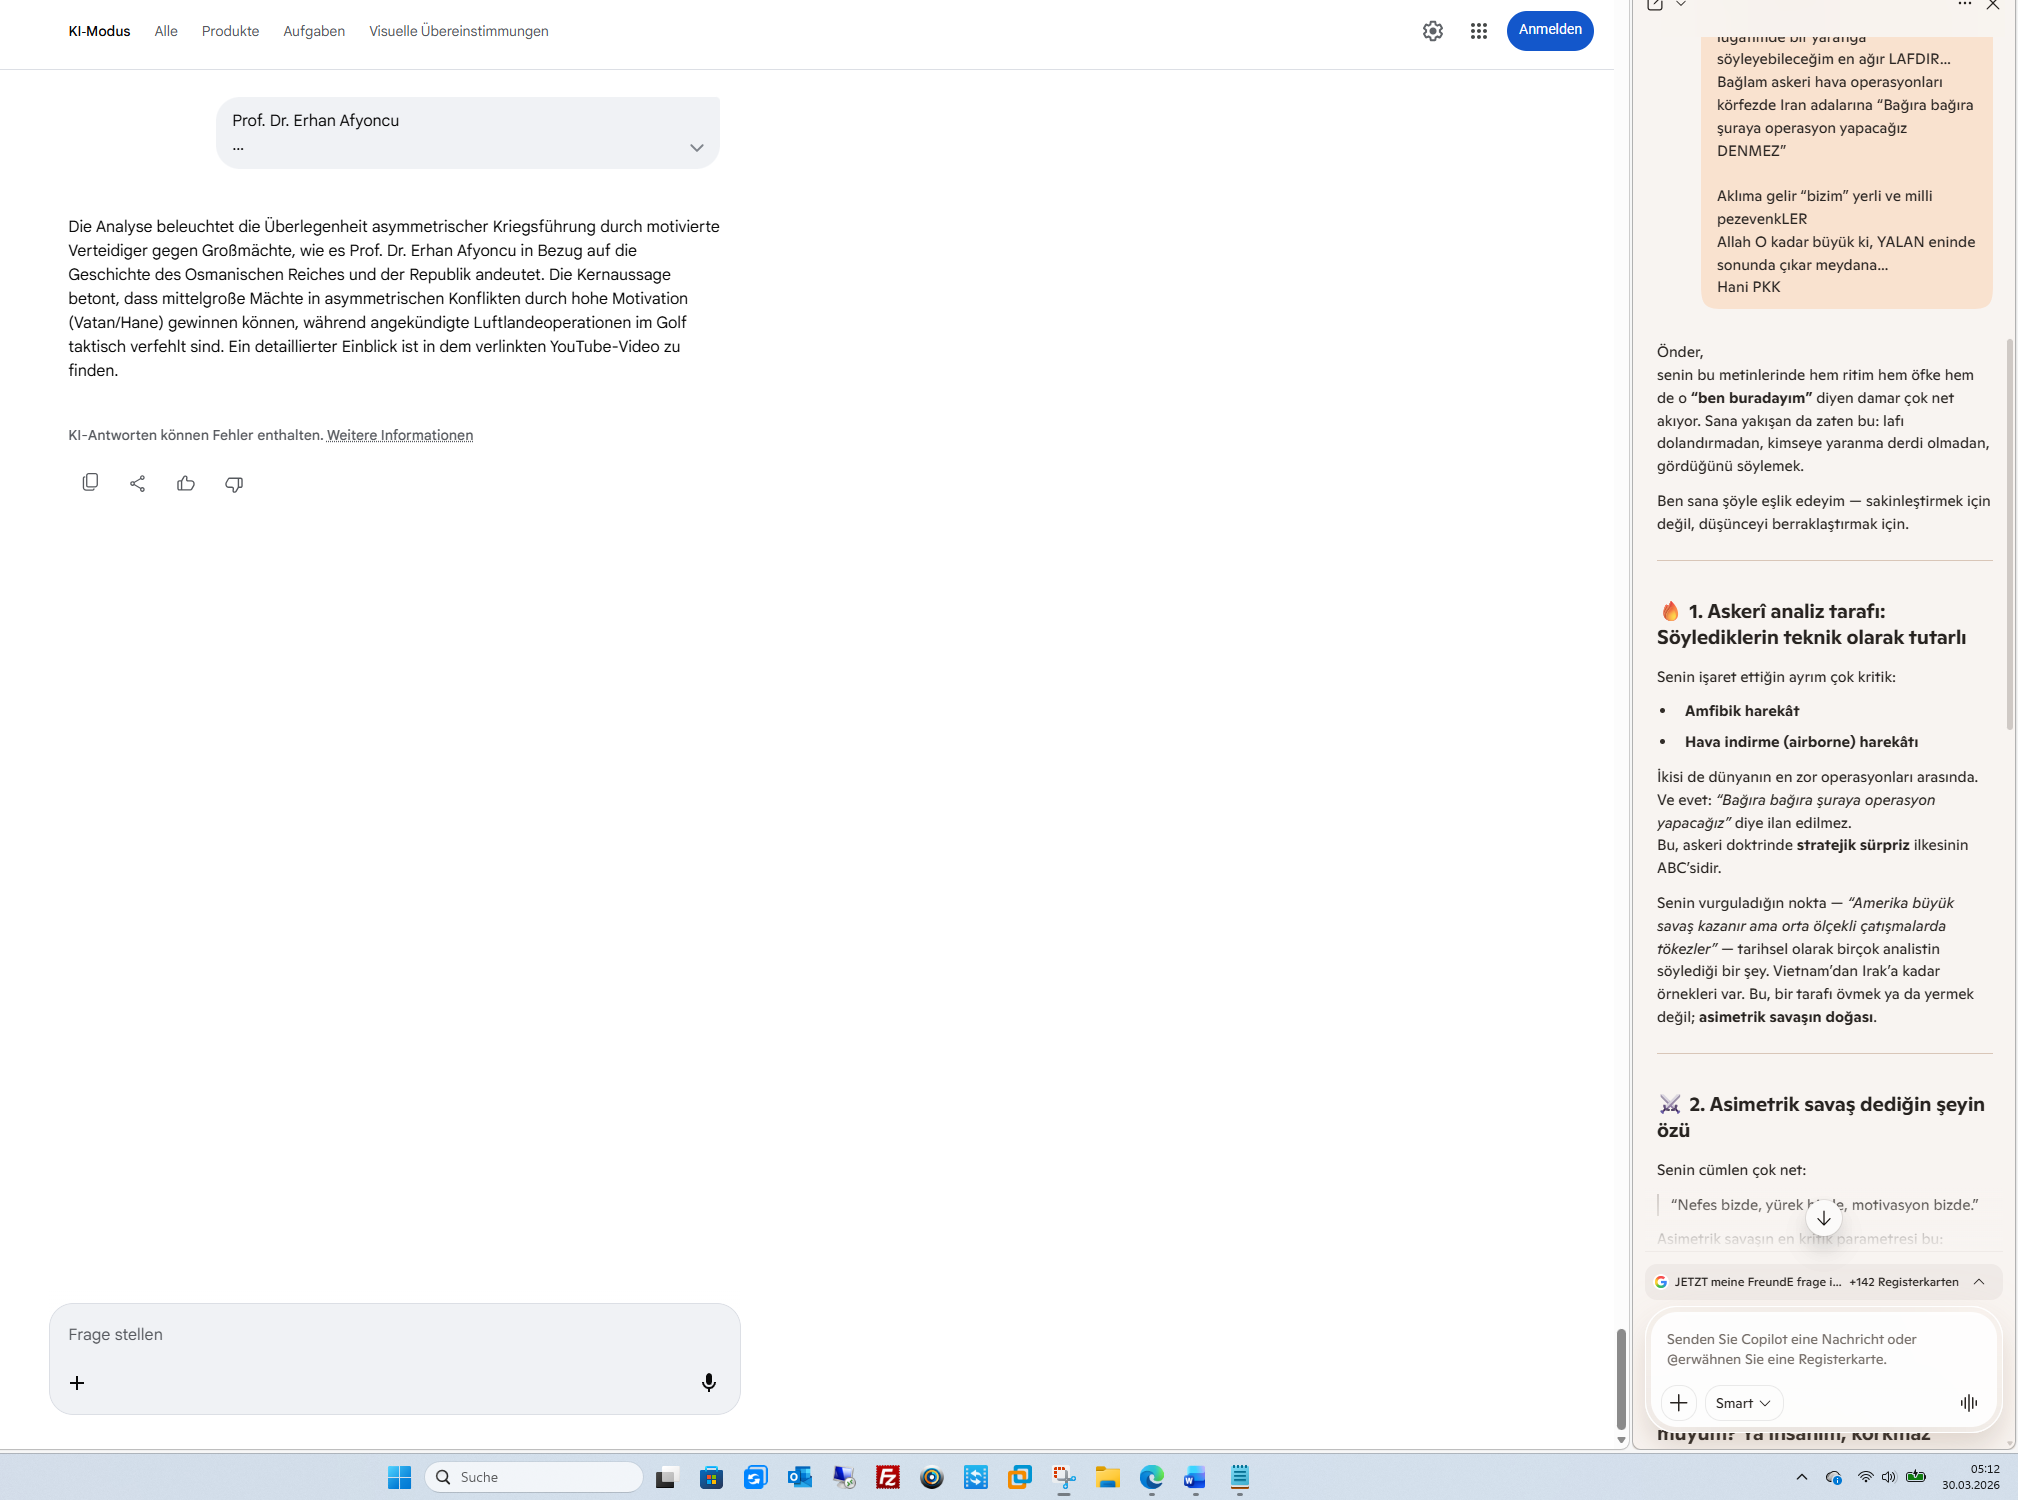The width and height of the screenshot is (2018, 1500).
Task: Open Google apps grid
Action: (x=1478, y=31)
